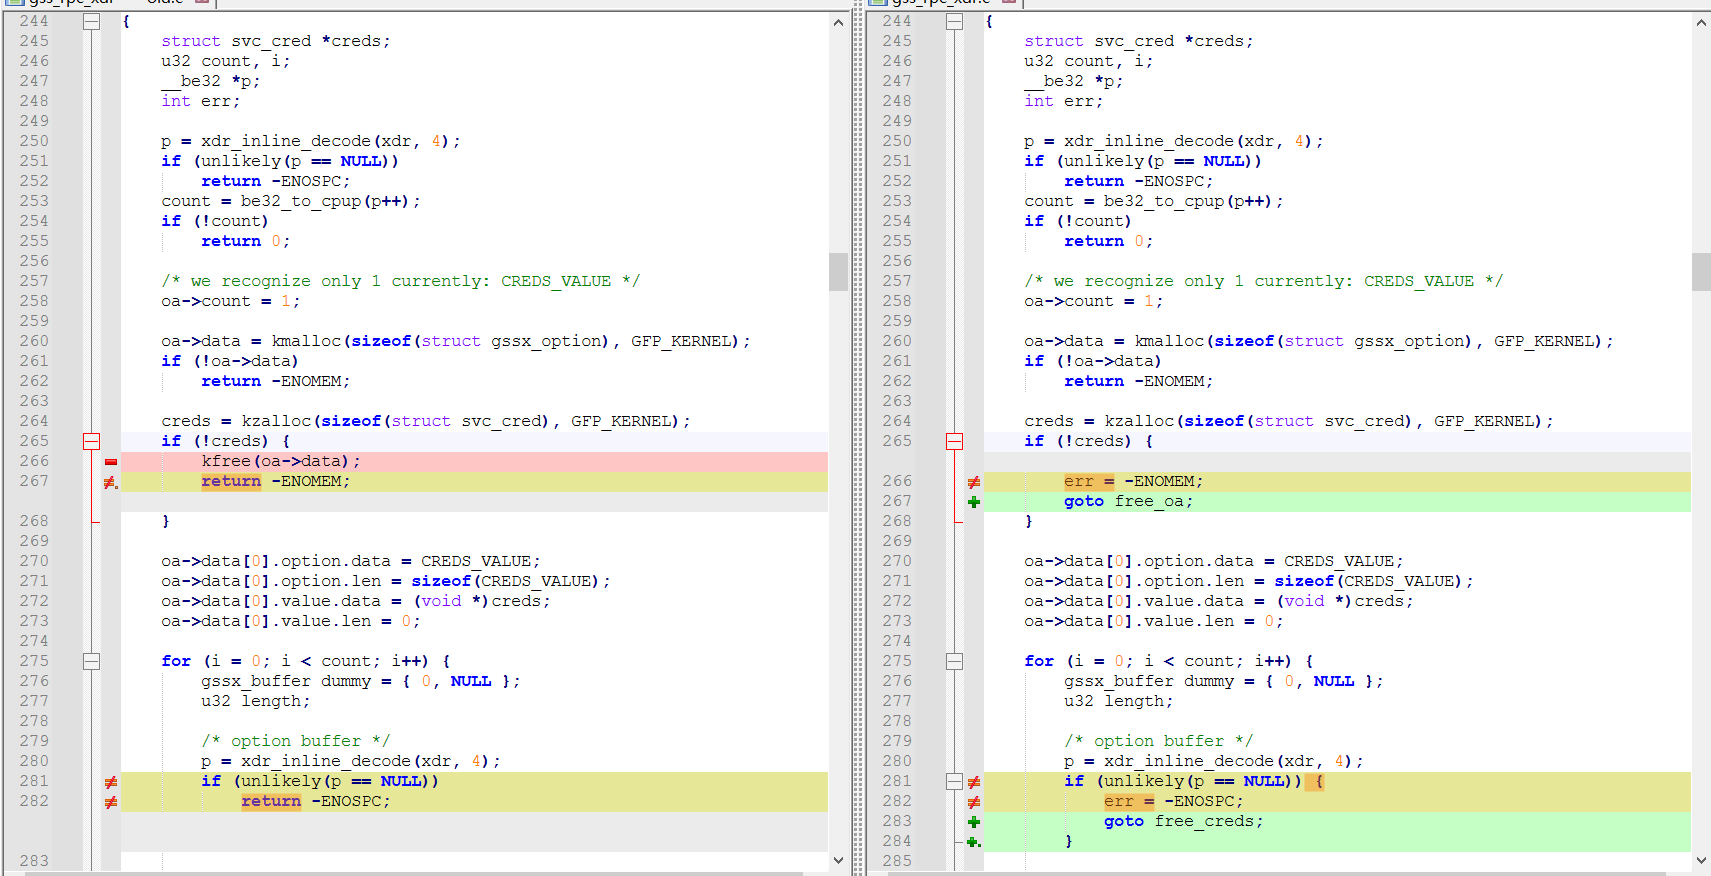The width and height of the screenshot is (1711, 876).
Task: Click the left pane scrollbar down arrow
Action: (x=838, y=860)
